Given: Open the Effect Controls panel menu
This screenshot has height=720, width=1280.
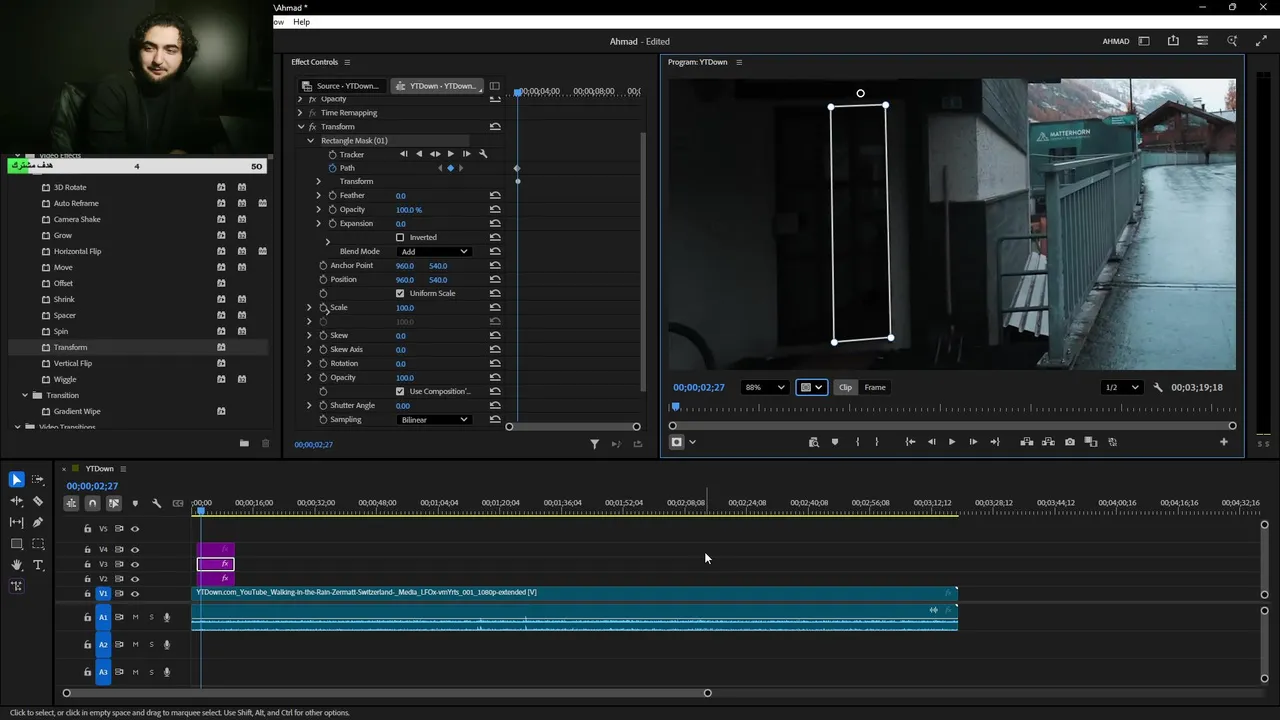Looking at the screenshot, I should pos(347,62).
